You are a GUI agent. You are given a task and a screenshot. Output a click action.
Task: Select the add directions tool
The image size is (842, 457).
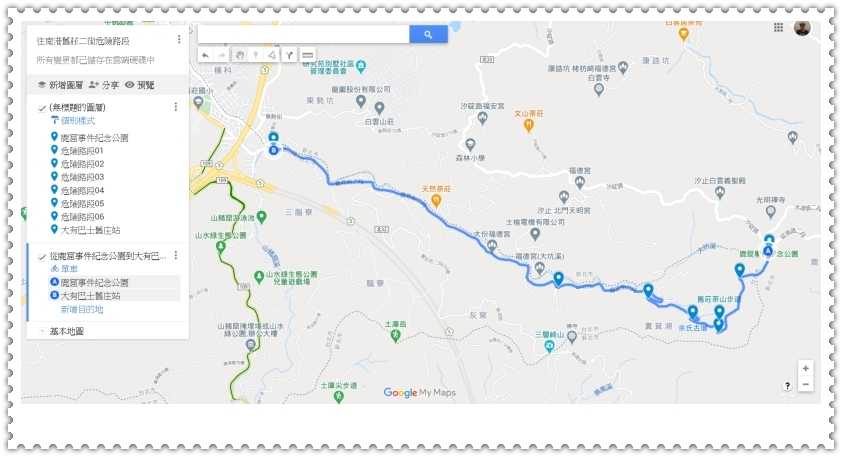click(x=289, y=55)
